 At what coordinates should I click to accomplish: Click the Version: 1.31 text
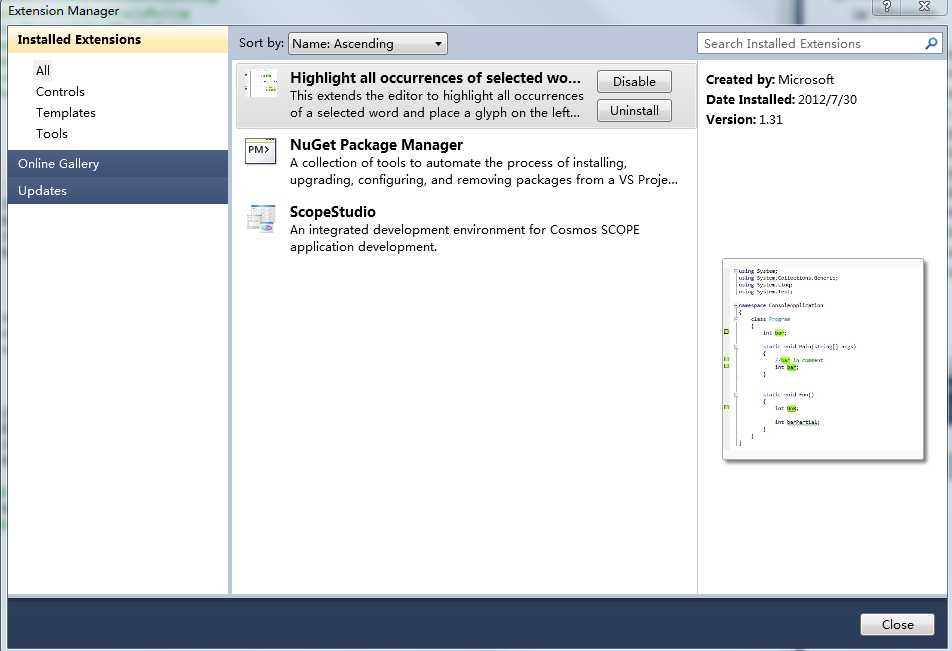coord(744,120)
